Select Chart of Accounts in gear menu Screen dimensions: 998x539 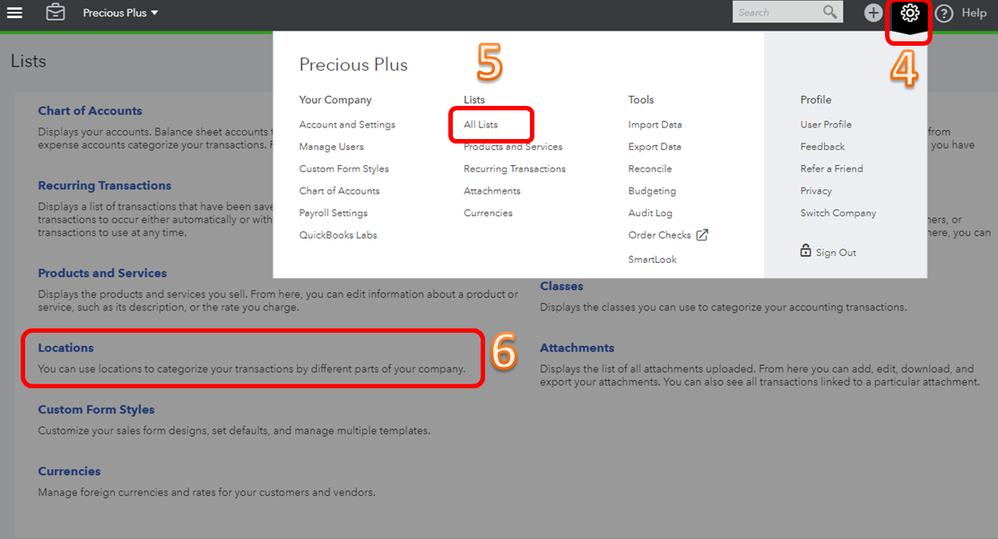pos(339,191)
